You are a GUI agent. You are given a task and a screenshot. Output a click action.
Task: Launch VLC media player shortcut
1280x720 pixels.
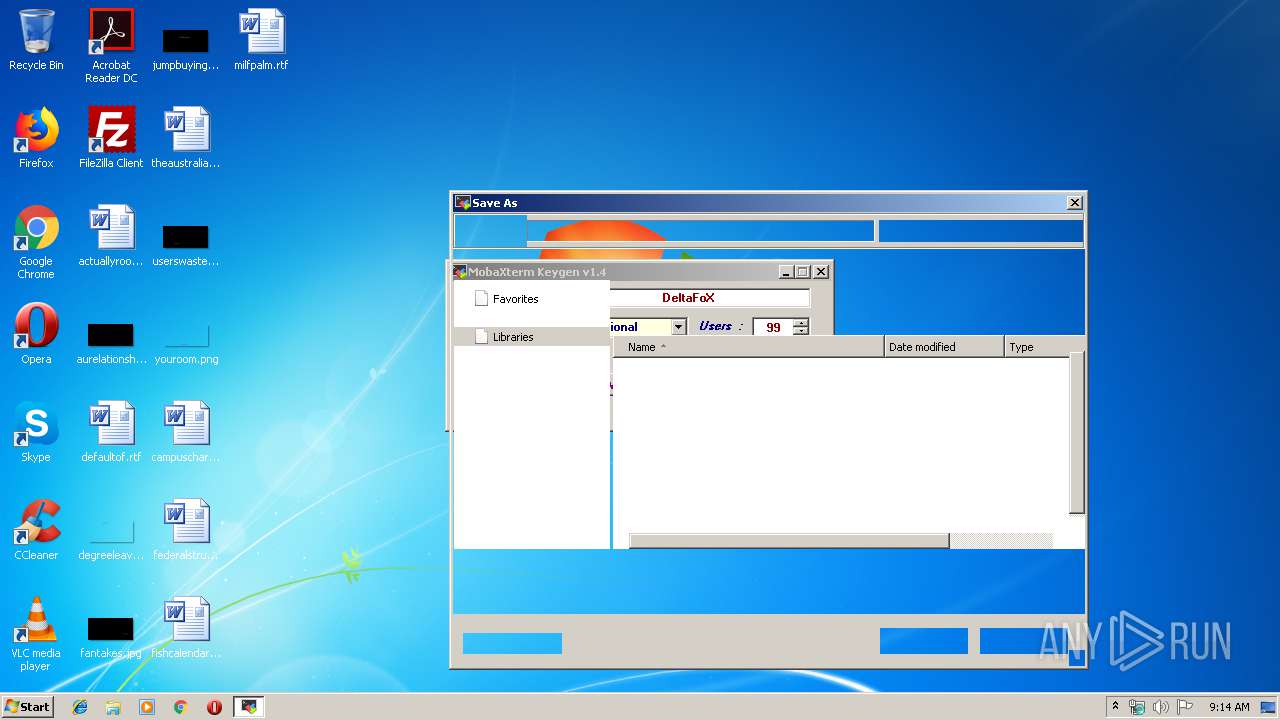[x=36, y=635]
